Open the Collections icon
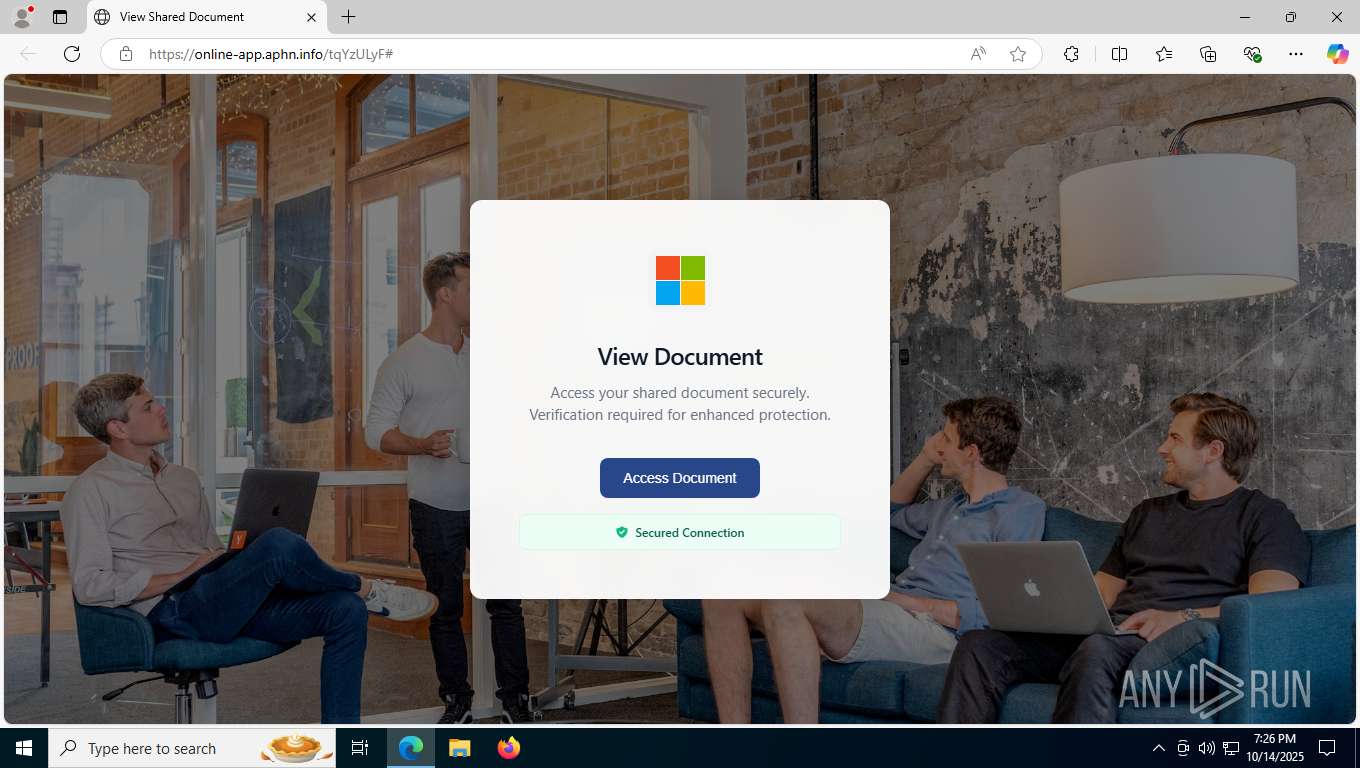1360x768 pixels. click(1208, 54)
